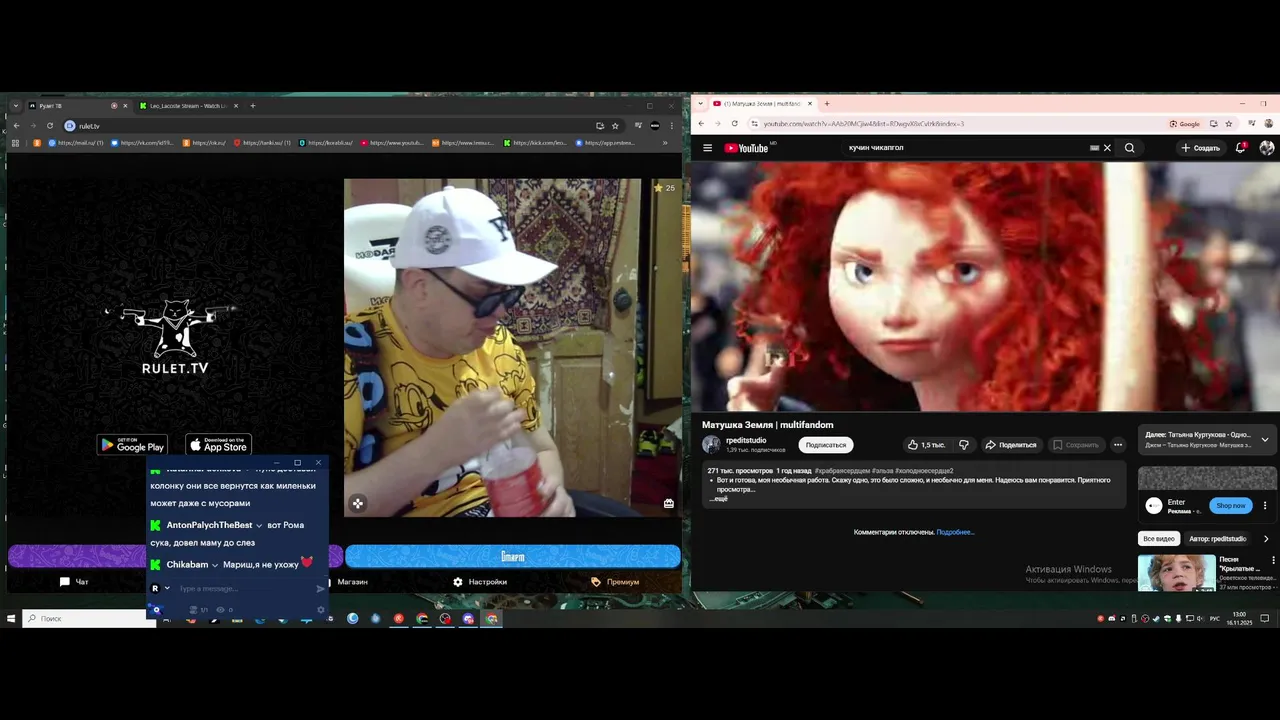Viewport: 1280px width, 720px height.
Task: Open the YouTube account avatar menu
Action: tap(1267, 147)
